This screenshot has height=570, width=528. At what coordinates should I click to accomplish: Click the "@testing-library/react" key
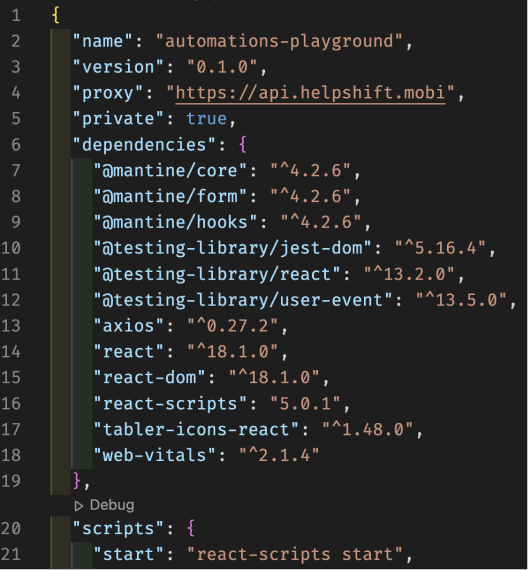(217, 274)
